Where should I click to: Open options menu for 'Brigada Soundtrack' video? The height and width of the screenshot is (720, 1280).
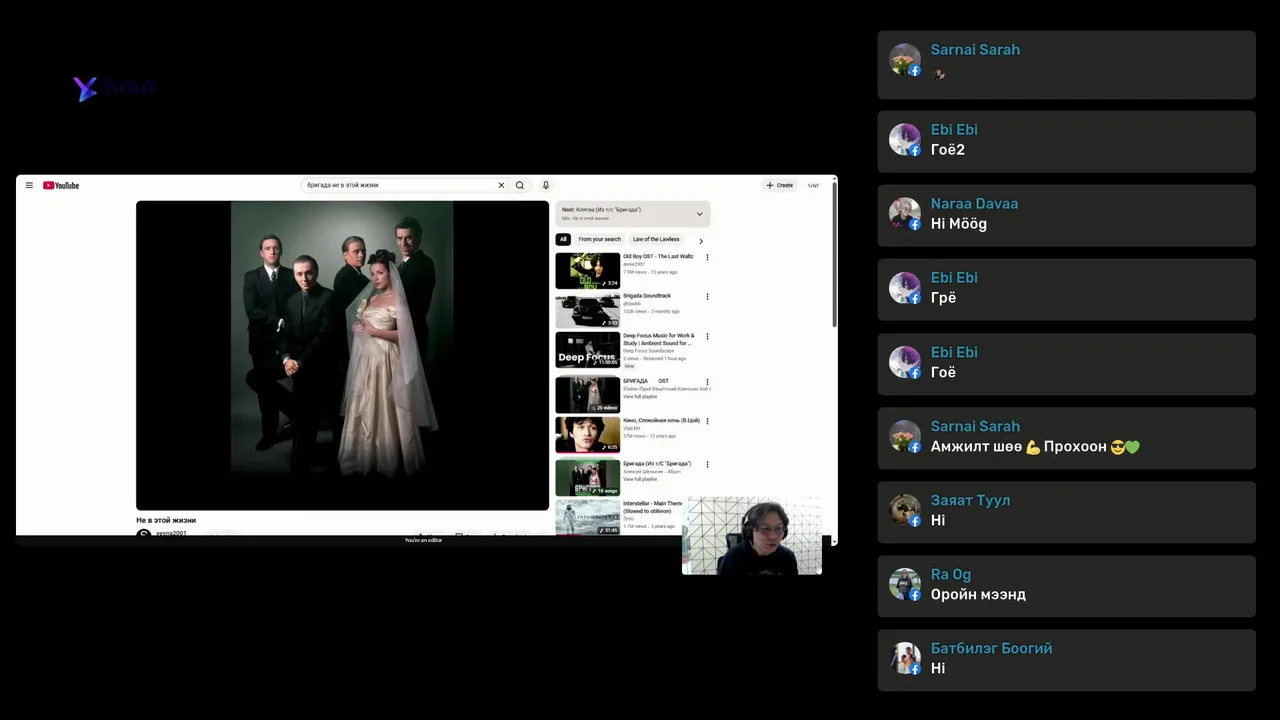point(707,296)
